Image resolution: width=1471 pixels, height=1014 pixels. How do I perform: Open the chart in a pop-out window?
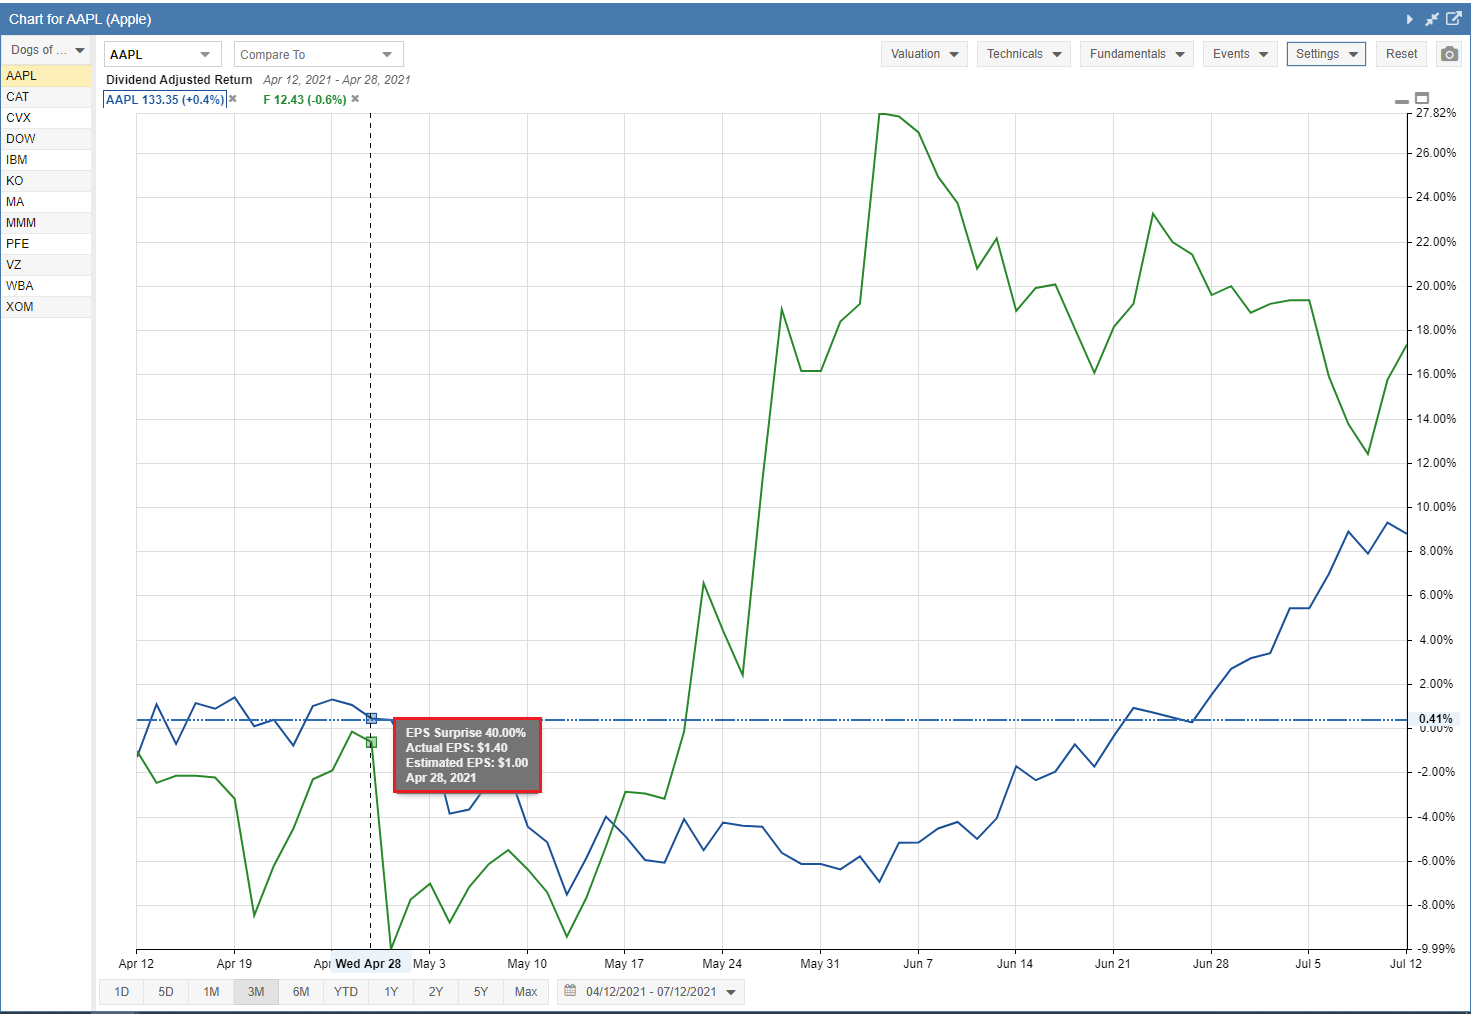coord(1454,19)
